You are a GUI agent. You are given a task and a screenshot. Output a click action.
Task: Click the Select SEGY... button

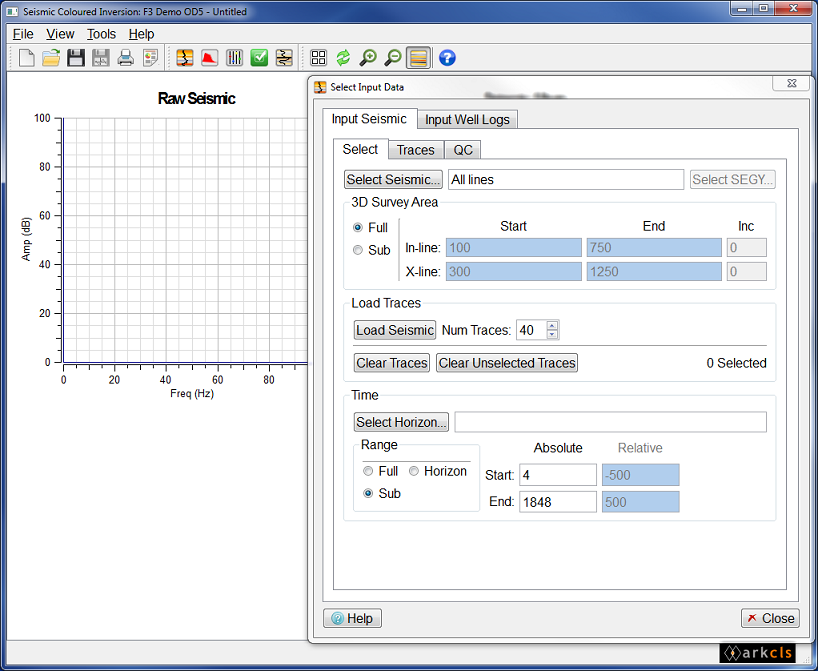[x=732, y=179]
